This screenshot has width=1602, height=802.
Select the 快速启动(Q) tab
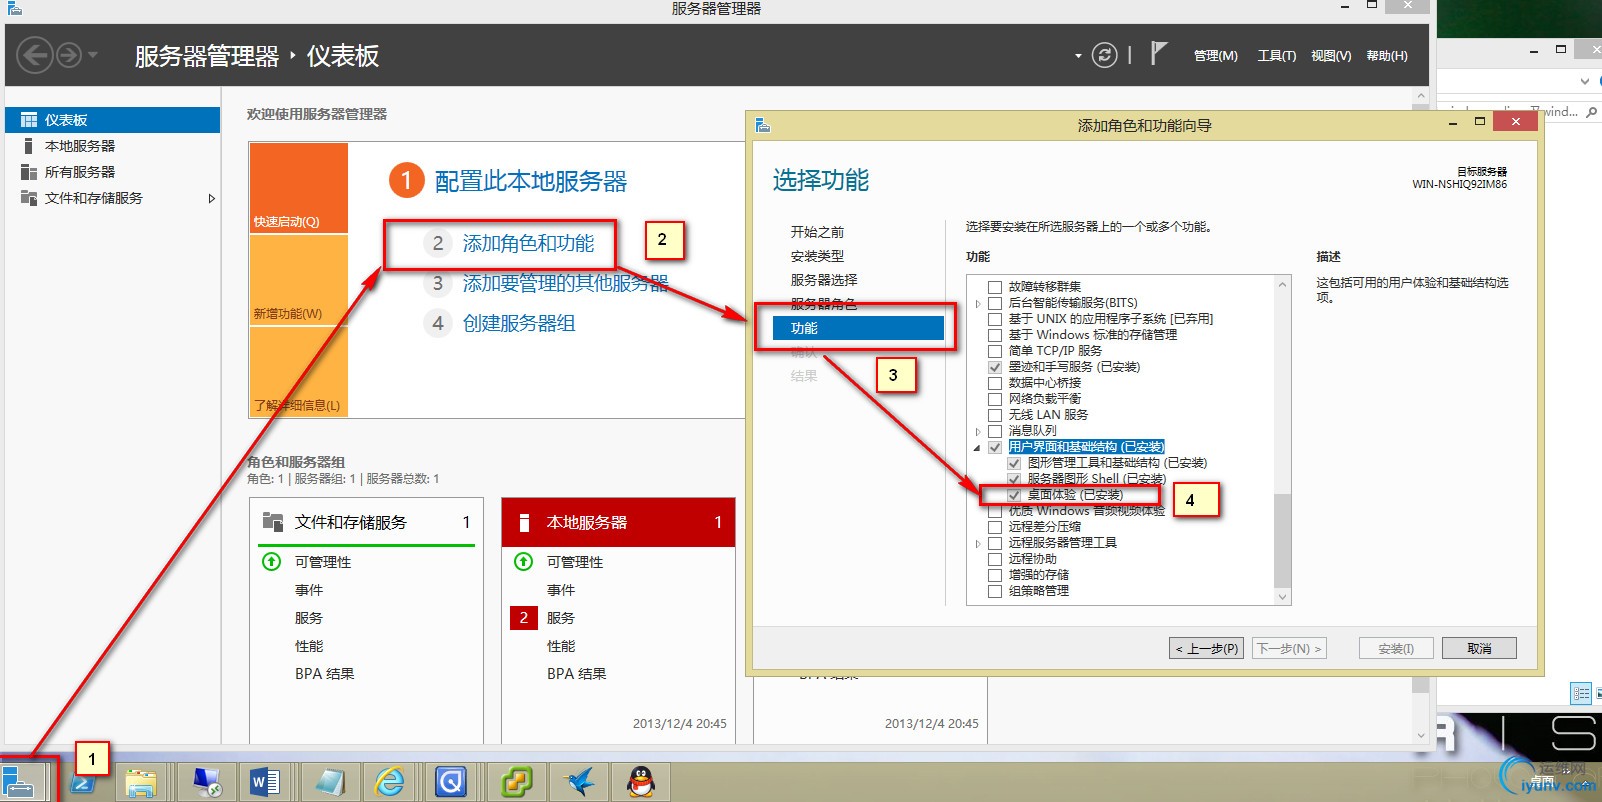[x=298, y=188]
